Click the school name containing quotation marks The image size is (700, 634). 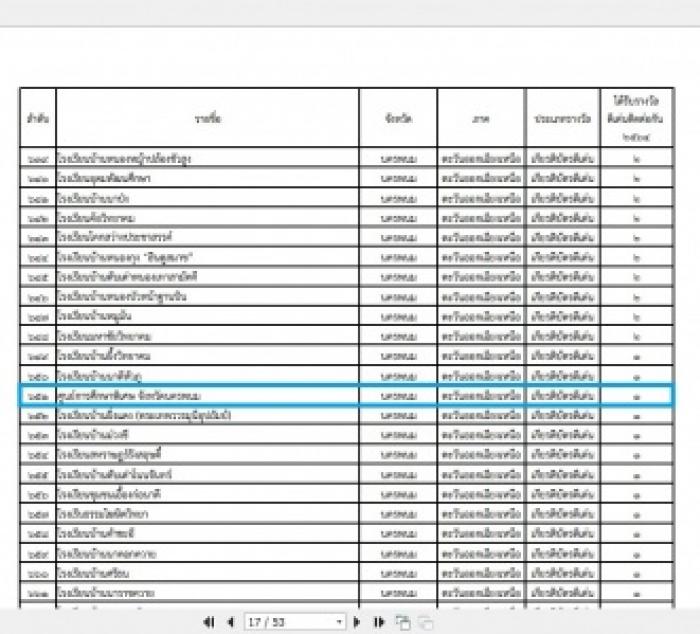[x=125, y=257]
